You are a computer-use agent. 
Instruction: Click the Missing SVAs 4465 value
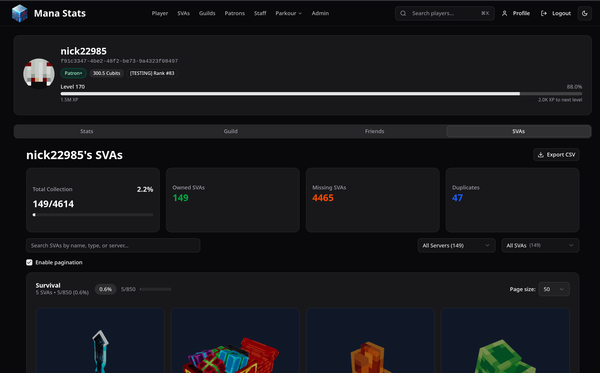coord(323,198)
